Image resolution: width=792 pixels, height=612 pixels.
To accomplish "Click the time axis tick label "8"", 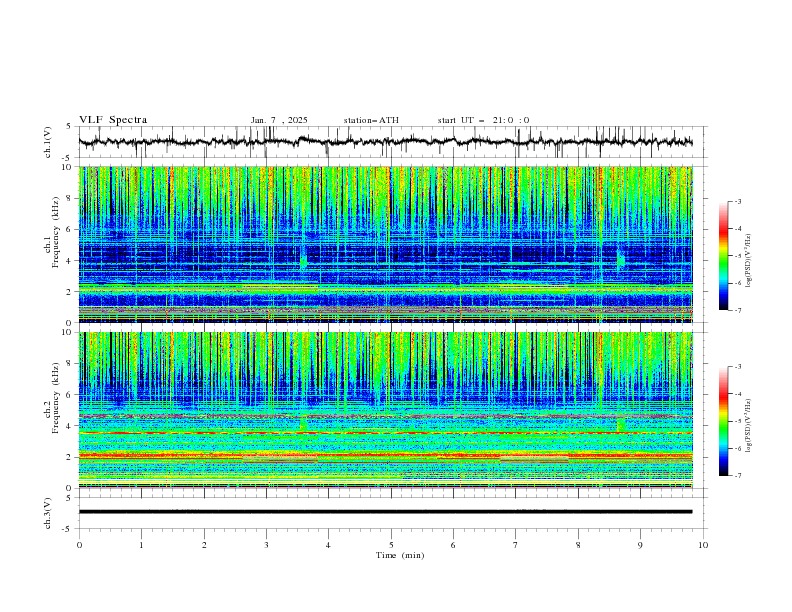I will point(578,545).
